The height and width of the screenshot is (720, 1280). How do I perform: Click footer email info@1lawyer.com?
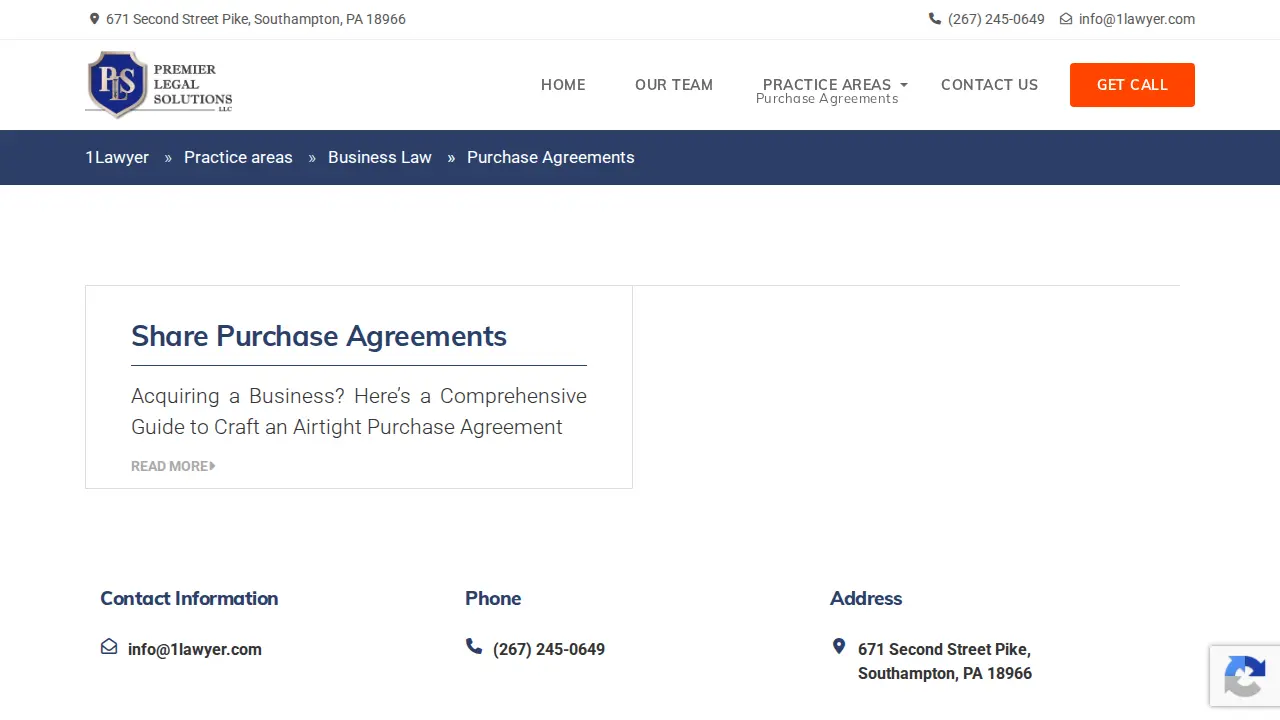click(x=195, y=649)
